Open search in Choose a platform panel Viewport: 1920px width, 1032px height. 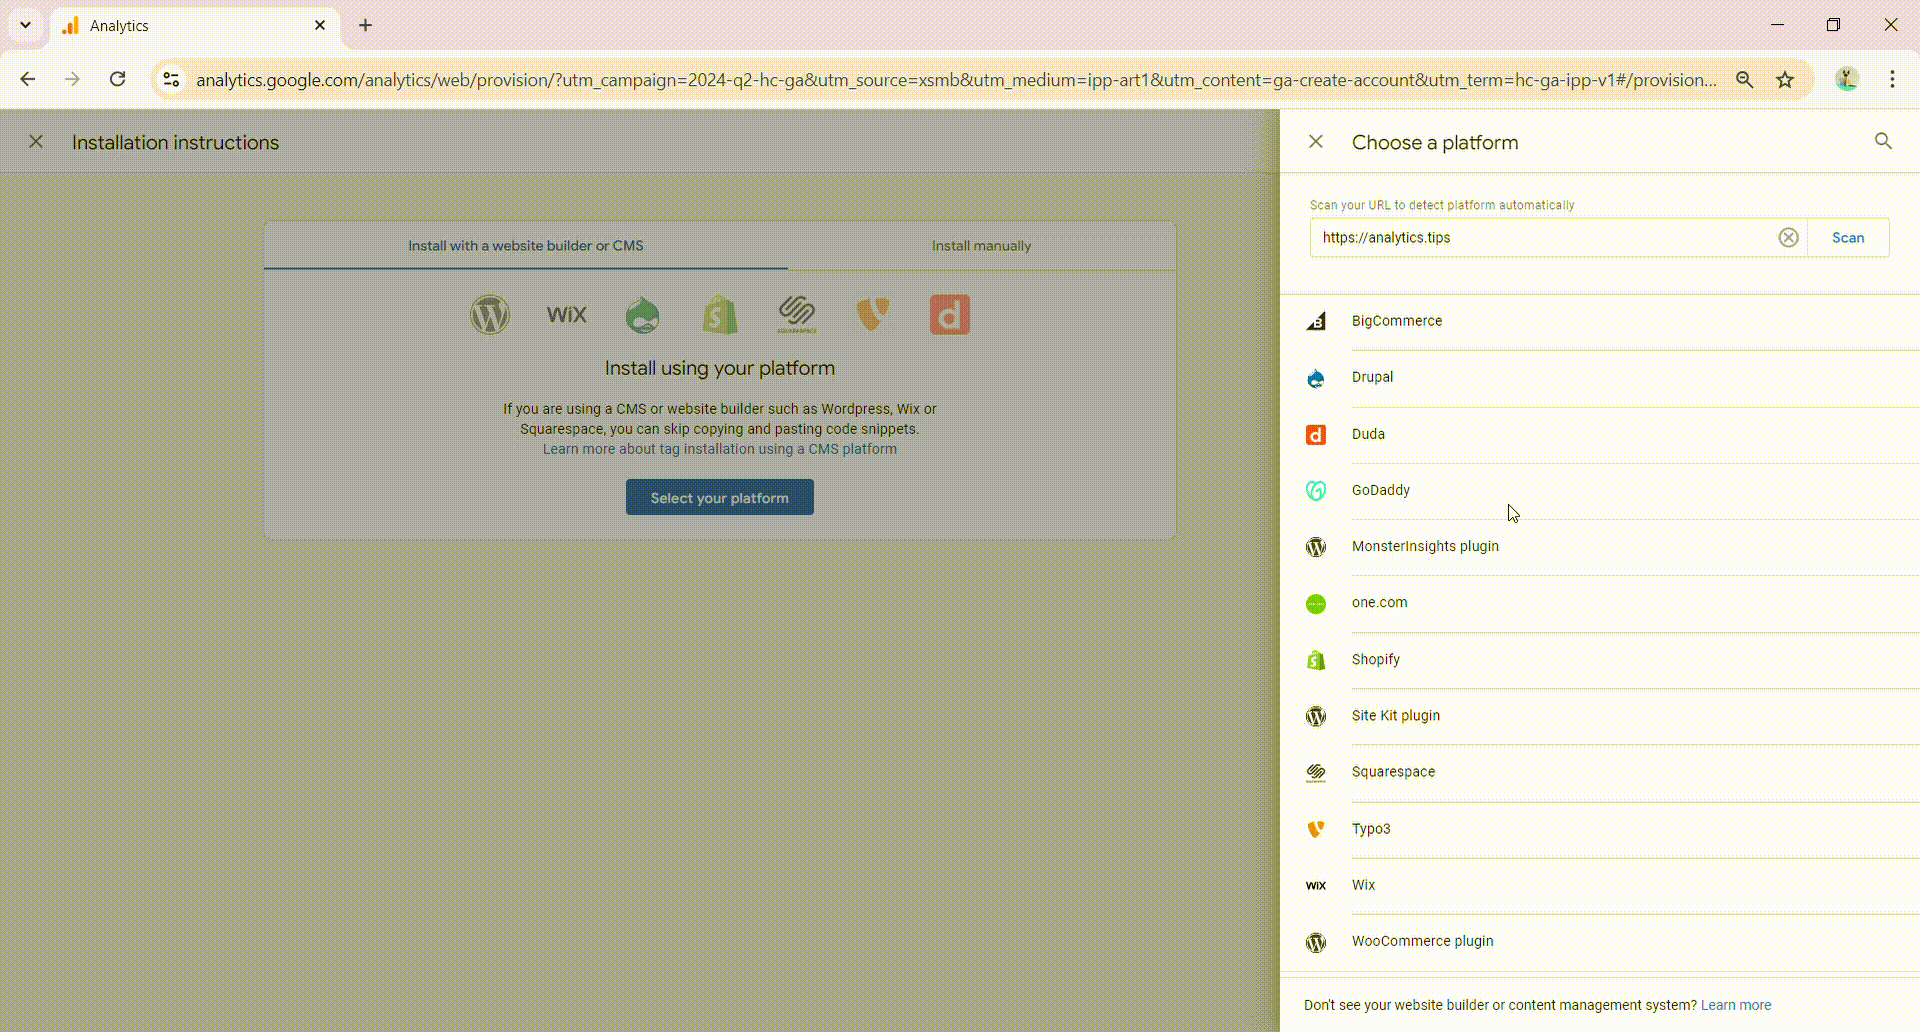tap(1883, 141)
